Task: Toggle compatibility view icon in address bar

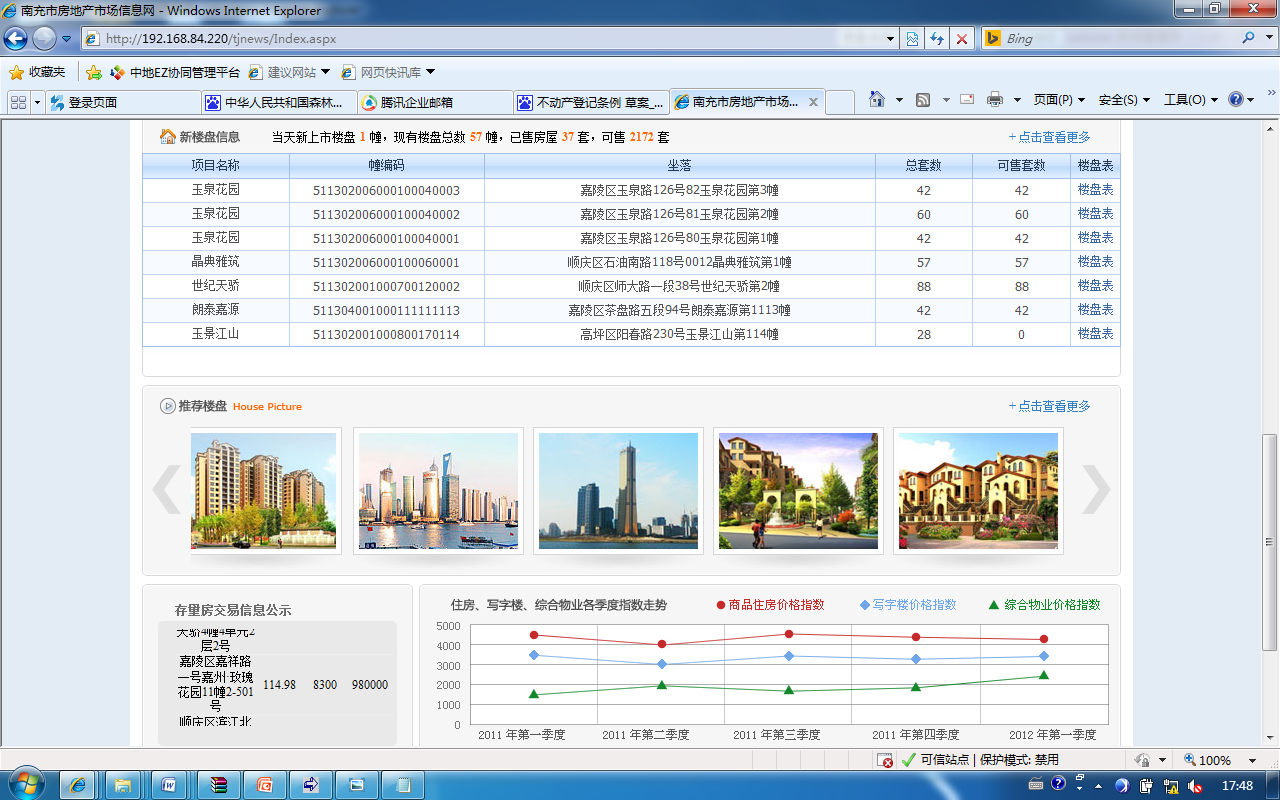Action: coord(912,39)
